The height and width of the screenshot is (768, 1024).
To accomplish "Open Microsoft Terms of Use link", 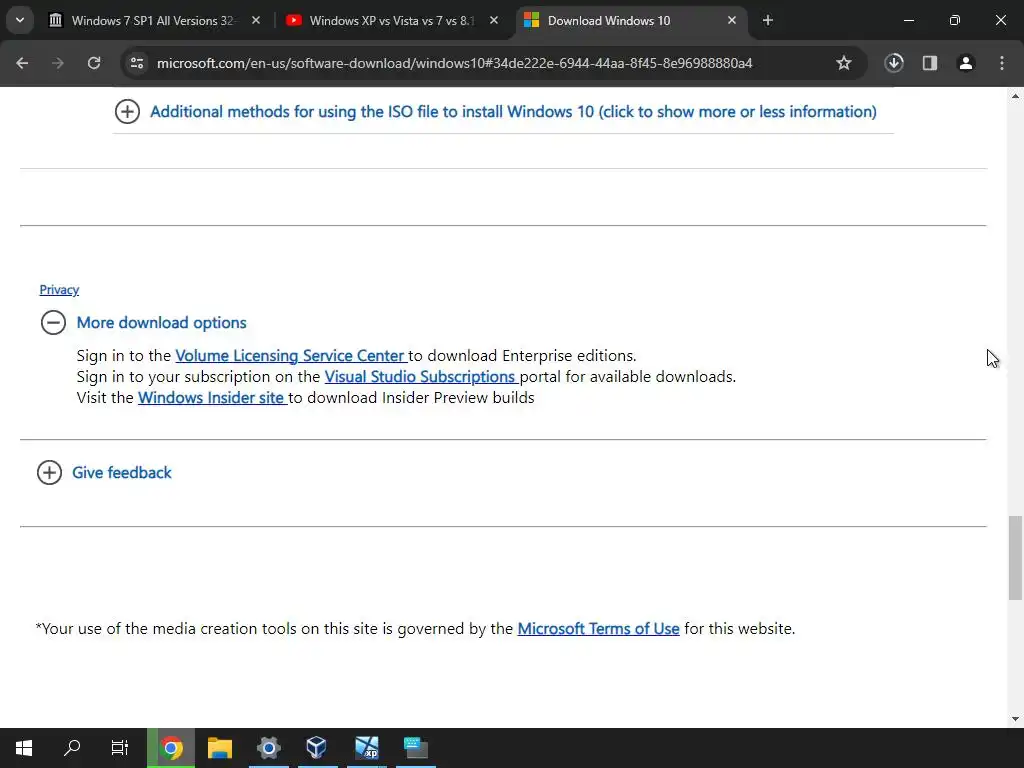I will tap(598, 629).
